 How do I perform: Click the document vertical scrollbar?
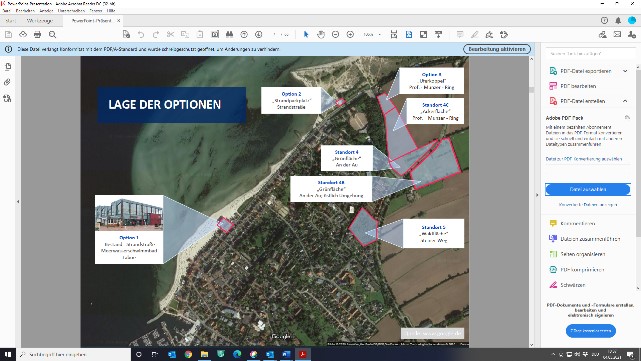(531, 202)
